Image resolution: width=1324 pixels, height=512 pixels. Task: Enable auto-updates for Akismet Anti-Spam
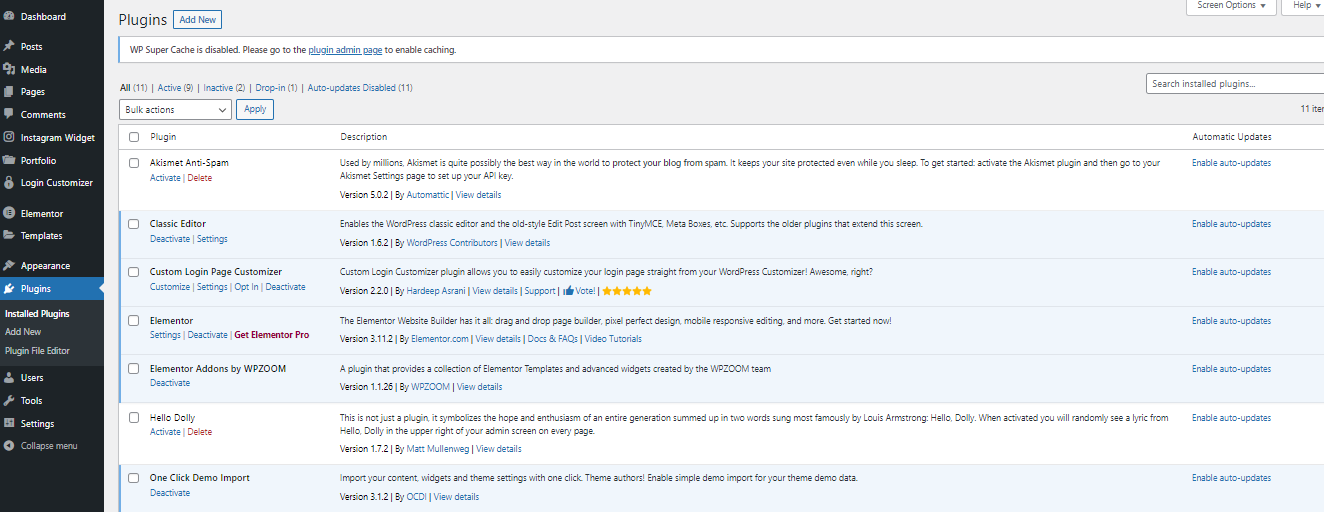pos(1231,163)
